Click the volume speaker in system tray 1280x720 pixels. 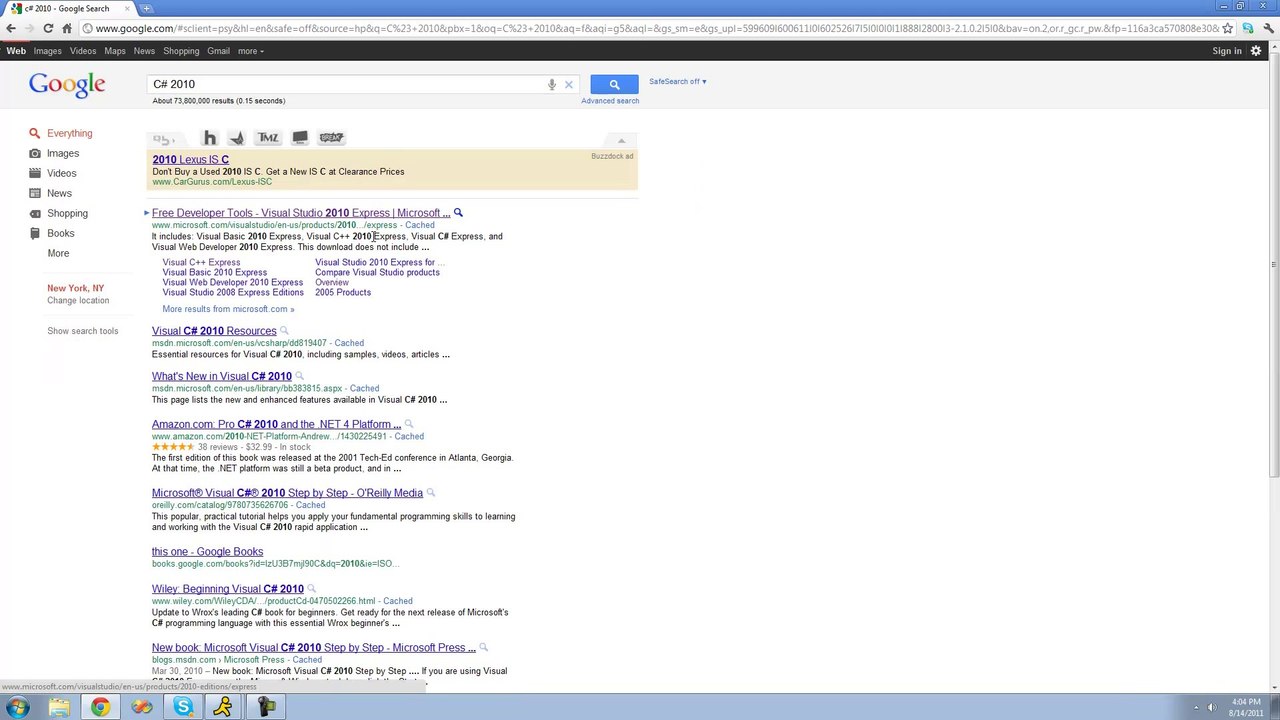click(x=1212, y=708)
